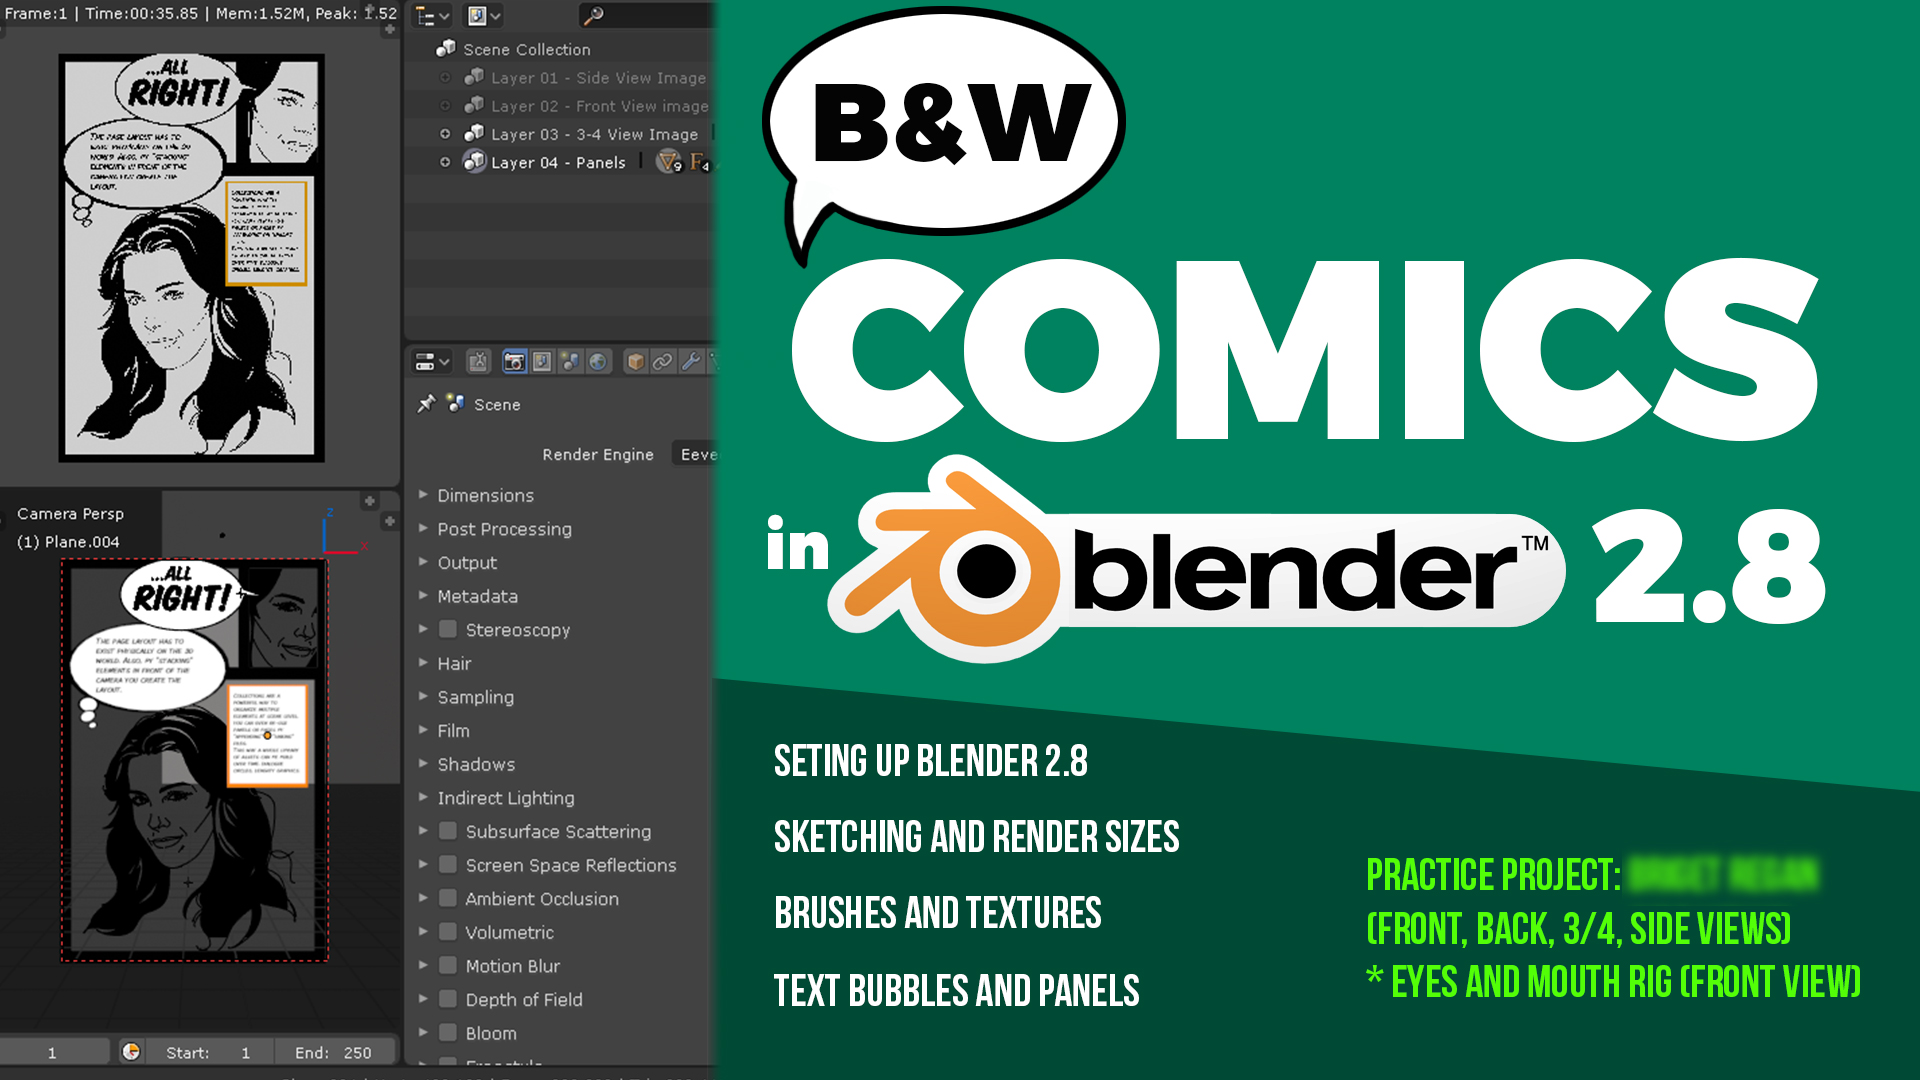Open the Render properties tab camera icon
This screenshot has height=1080, width=1920.
(514, 362)
